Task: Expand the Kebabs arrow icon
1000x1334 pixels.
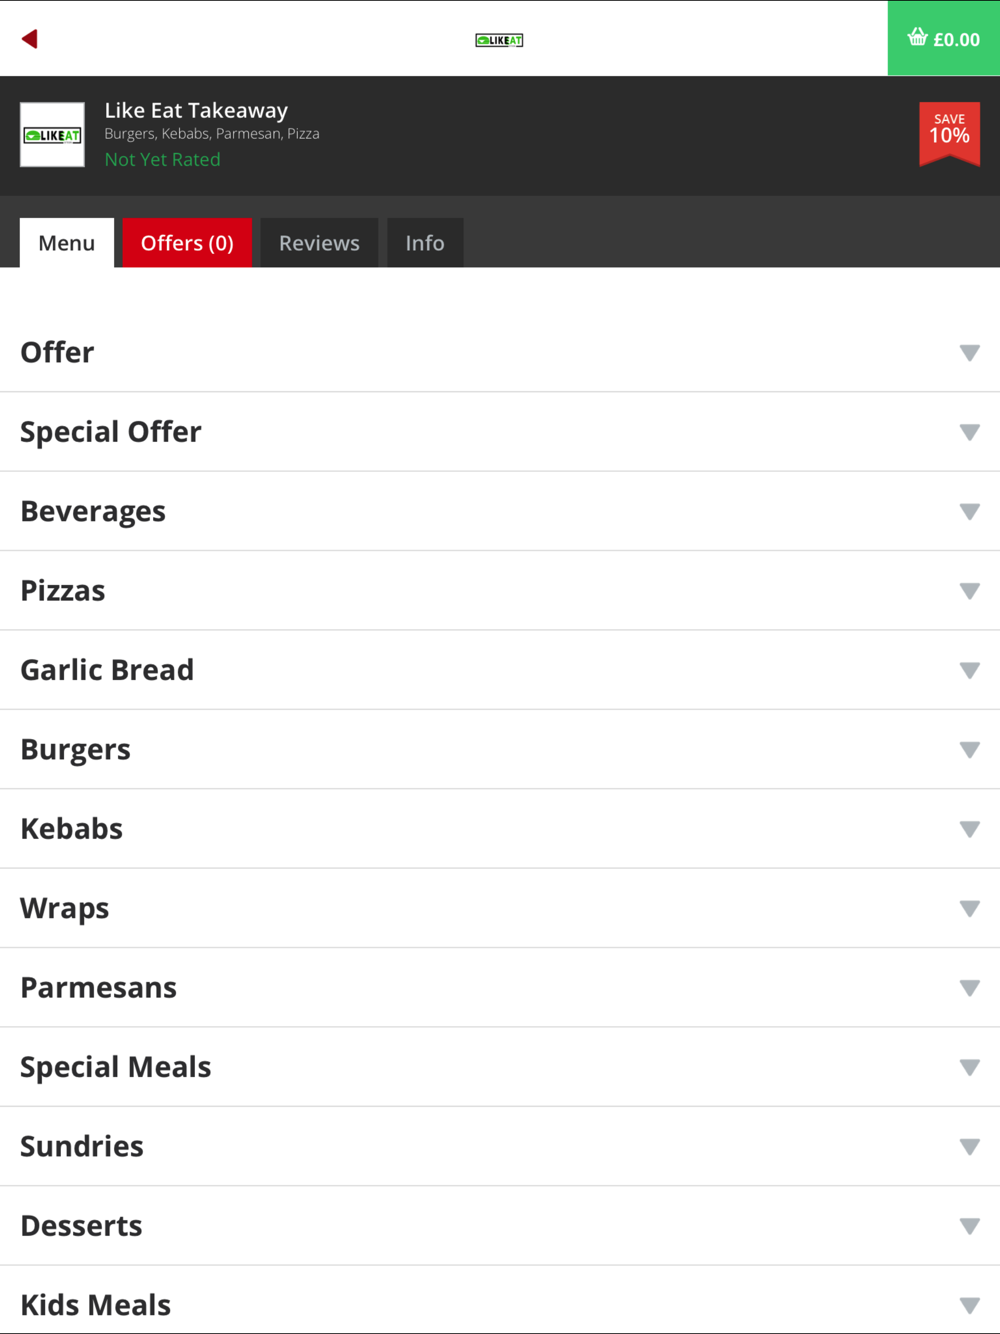Action: pos(969,829)
